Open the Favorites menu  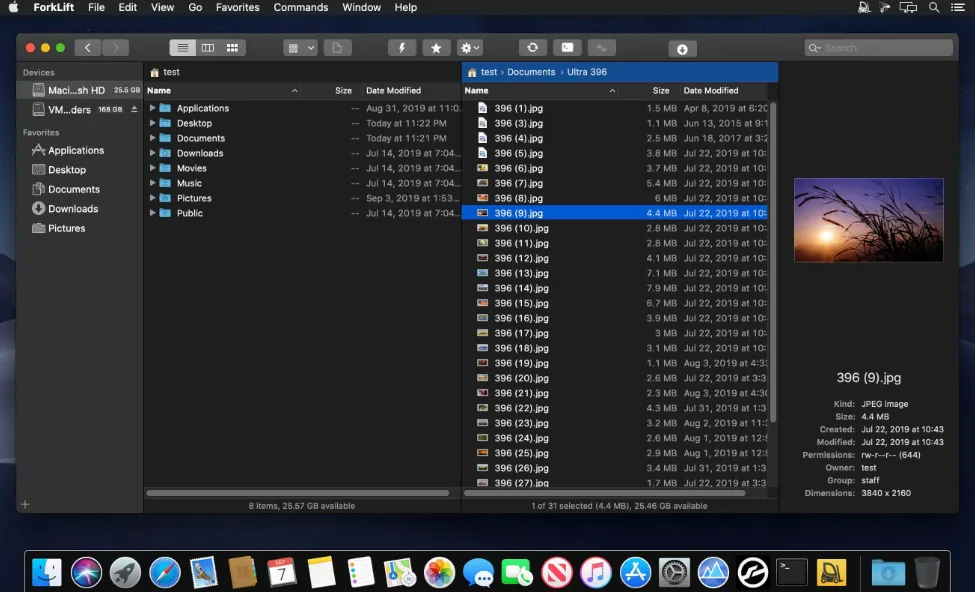[238, 7]
